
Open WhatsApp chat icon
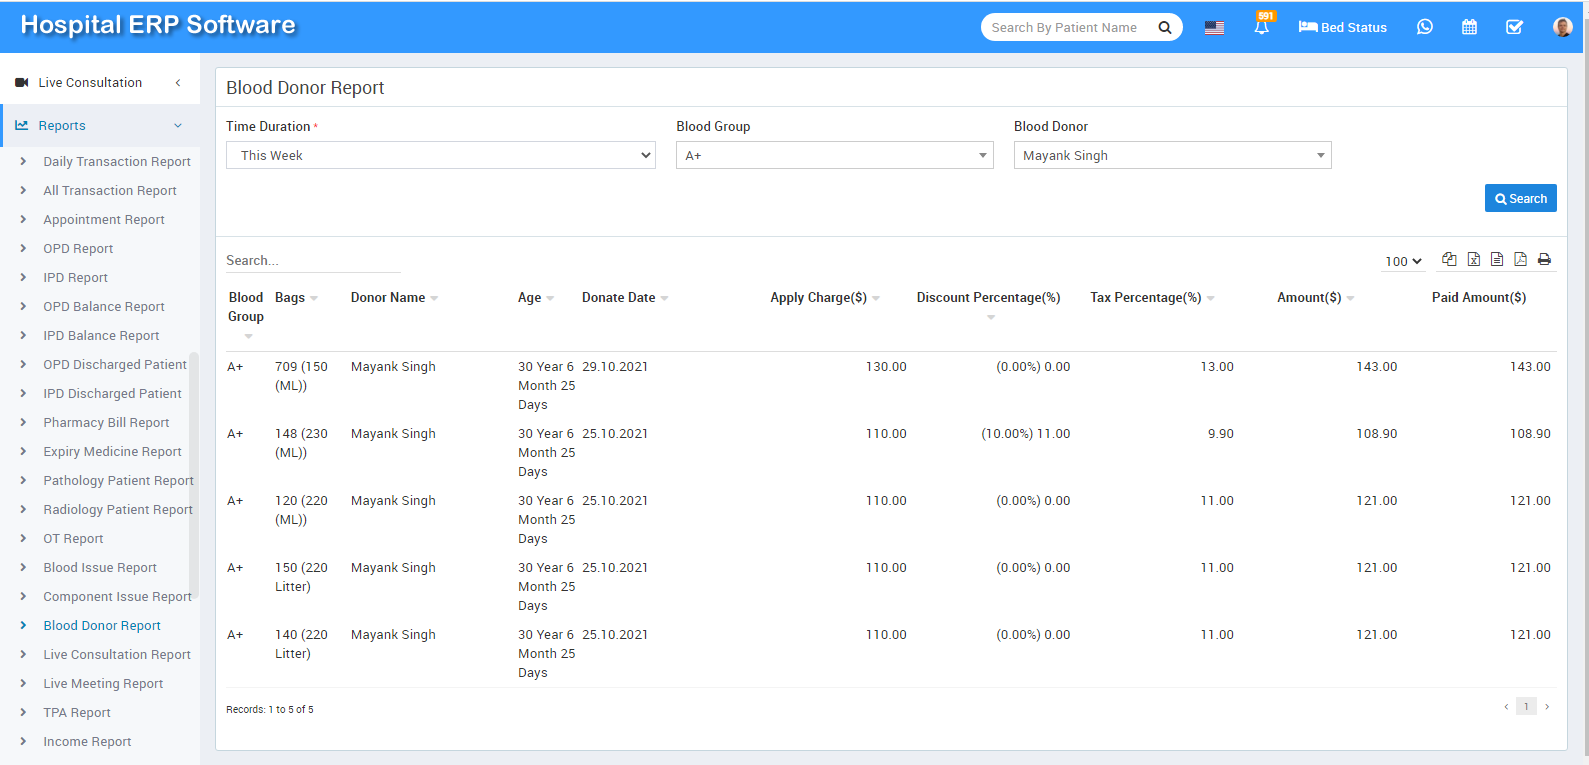click(x=1425, y=27)
